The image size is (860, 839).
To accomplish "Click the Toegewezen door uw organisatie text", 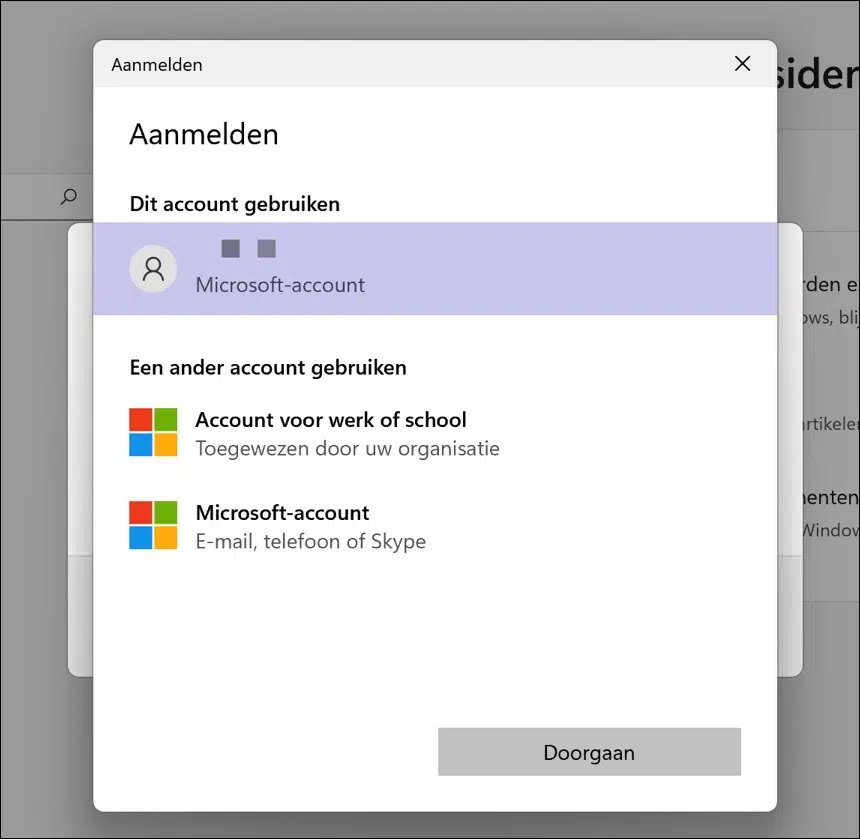I will [348, 449].
